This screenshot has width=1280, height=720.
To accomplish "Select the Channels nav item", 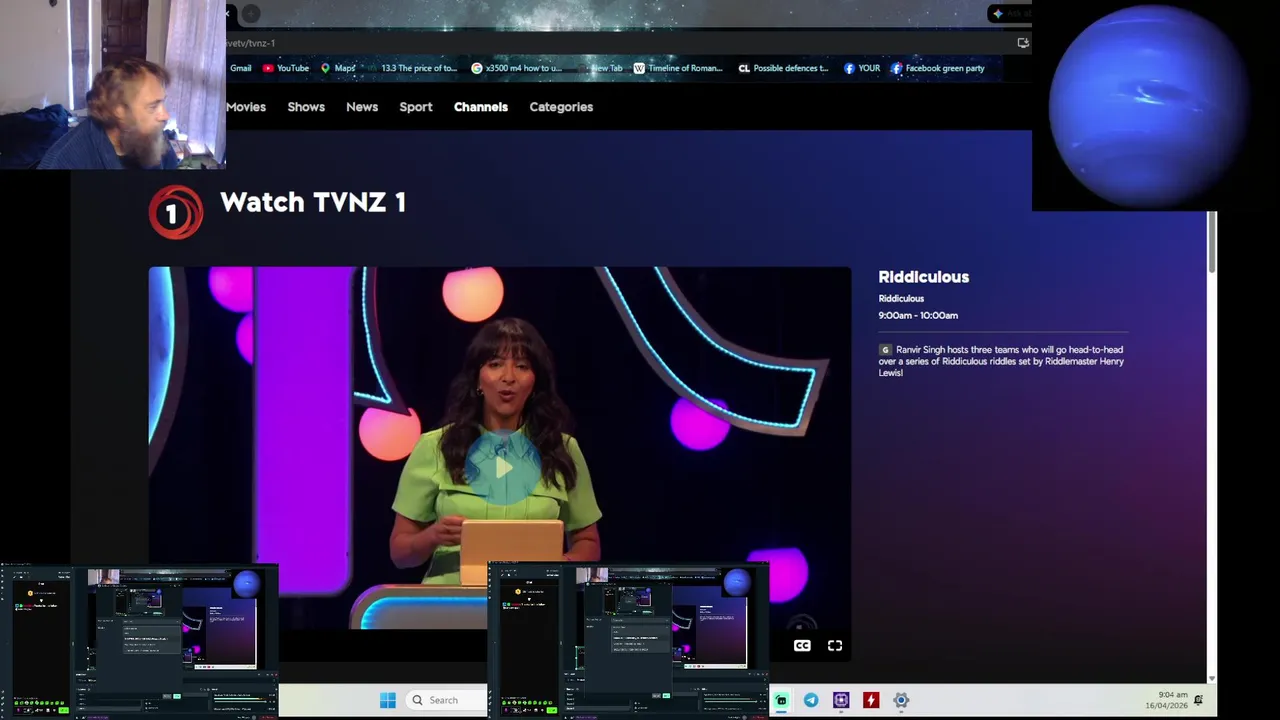I will tap(481, 107).
